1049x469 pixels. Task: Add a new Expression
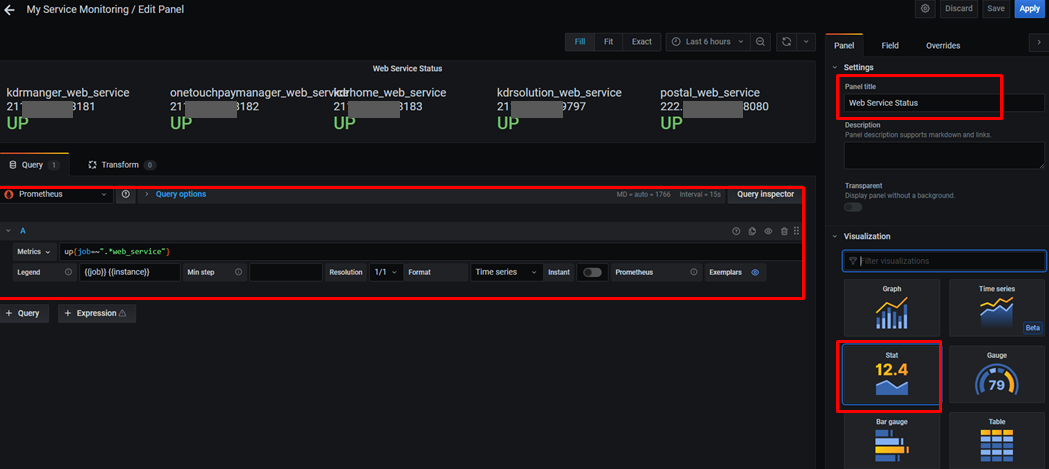[x=96, y=313]
